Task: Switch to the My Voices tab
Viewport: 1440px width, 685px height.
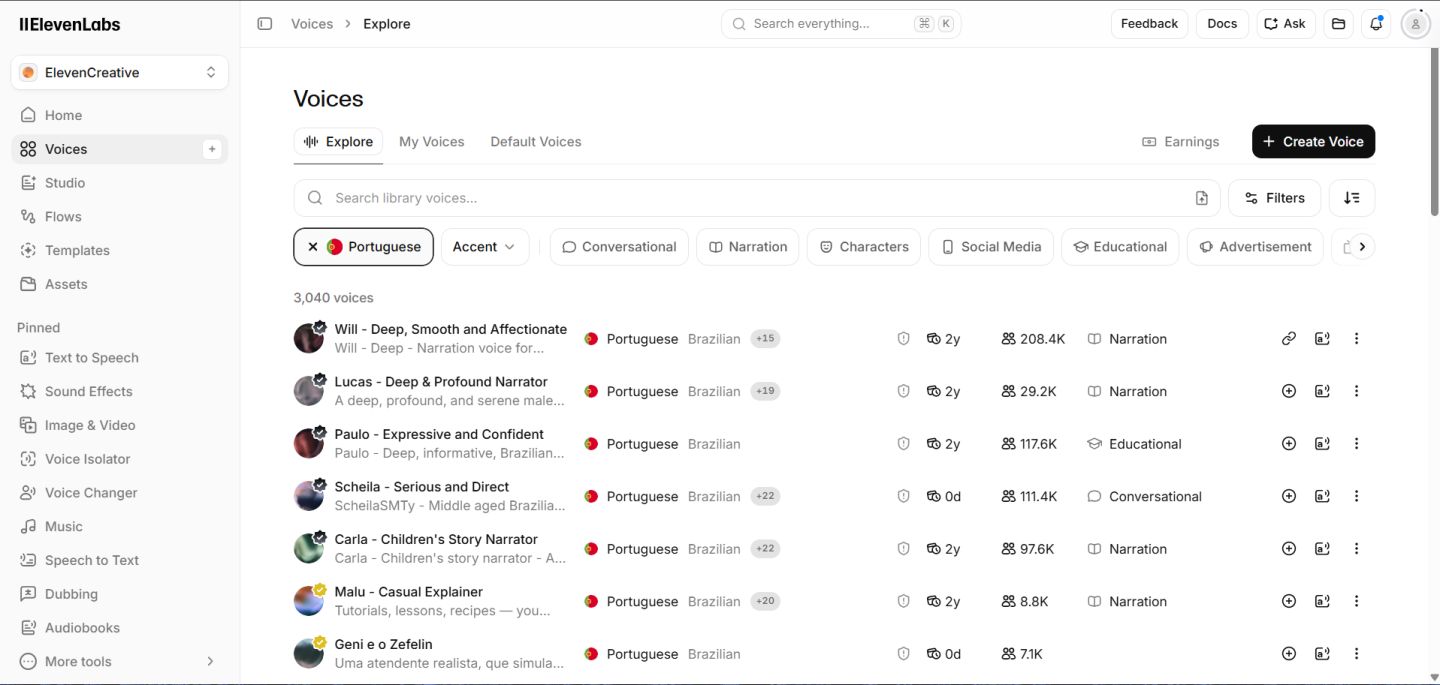Action: click(x=432, y=142)
